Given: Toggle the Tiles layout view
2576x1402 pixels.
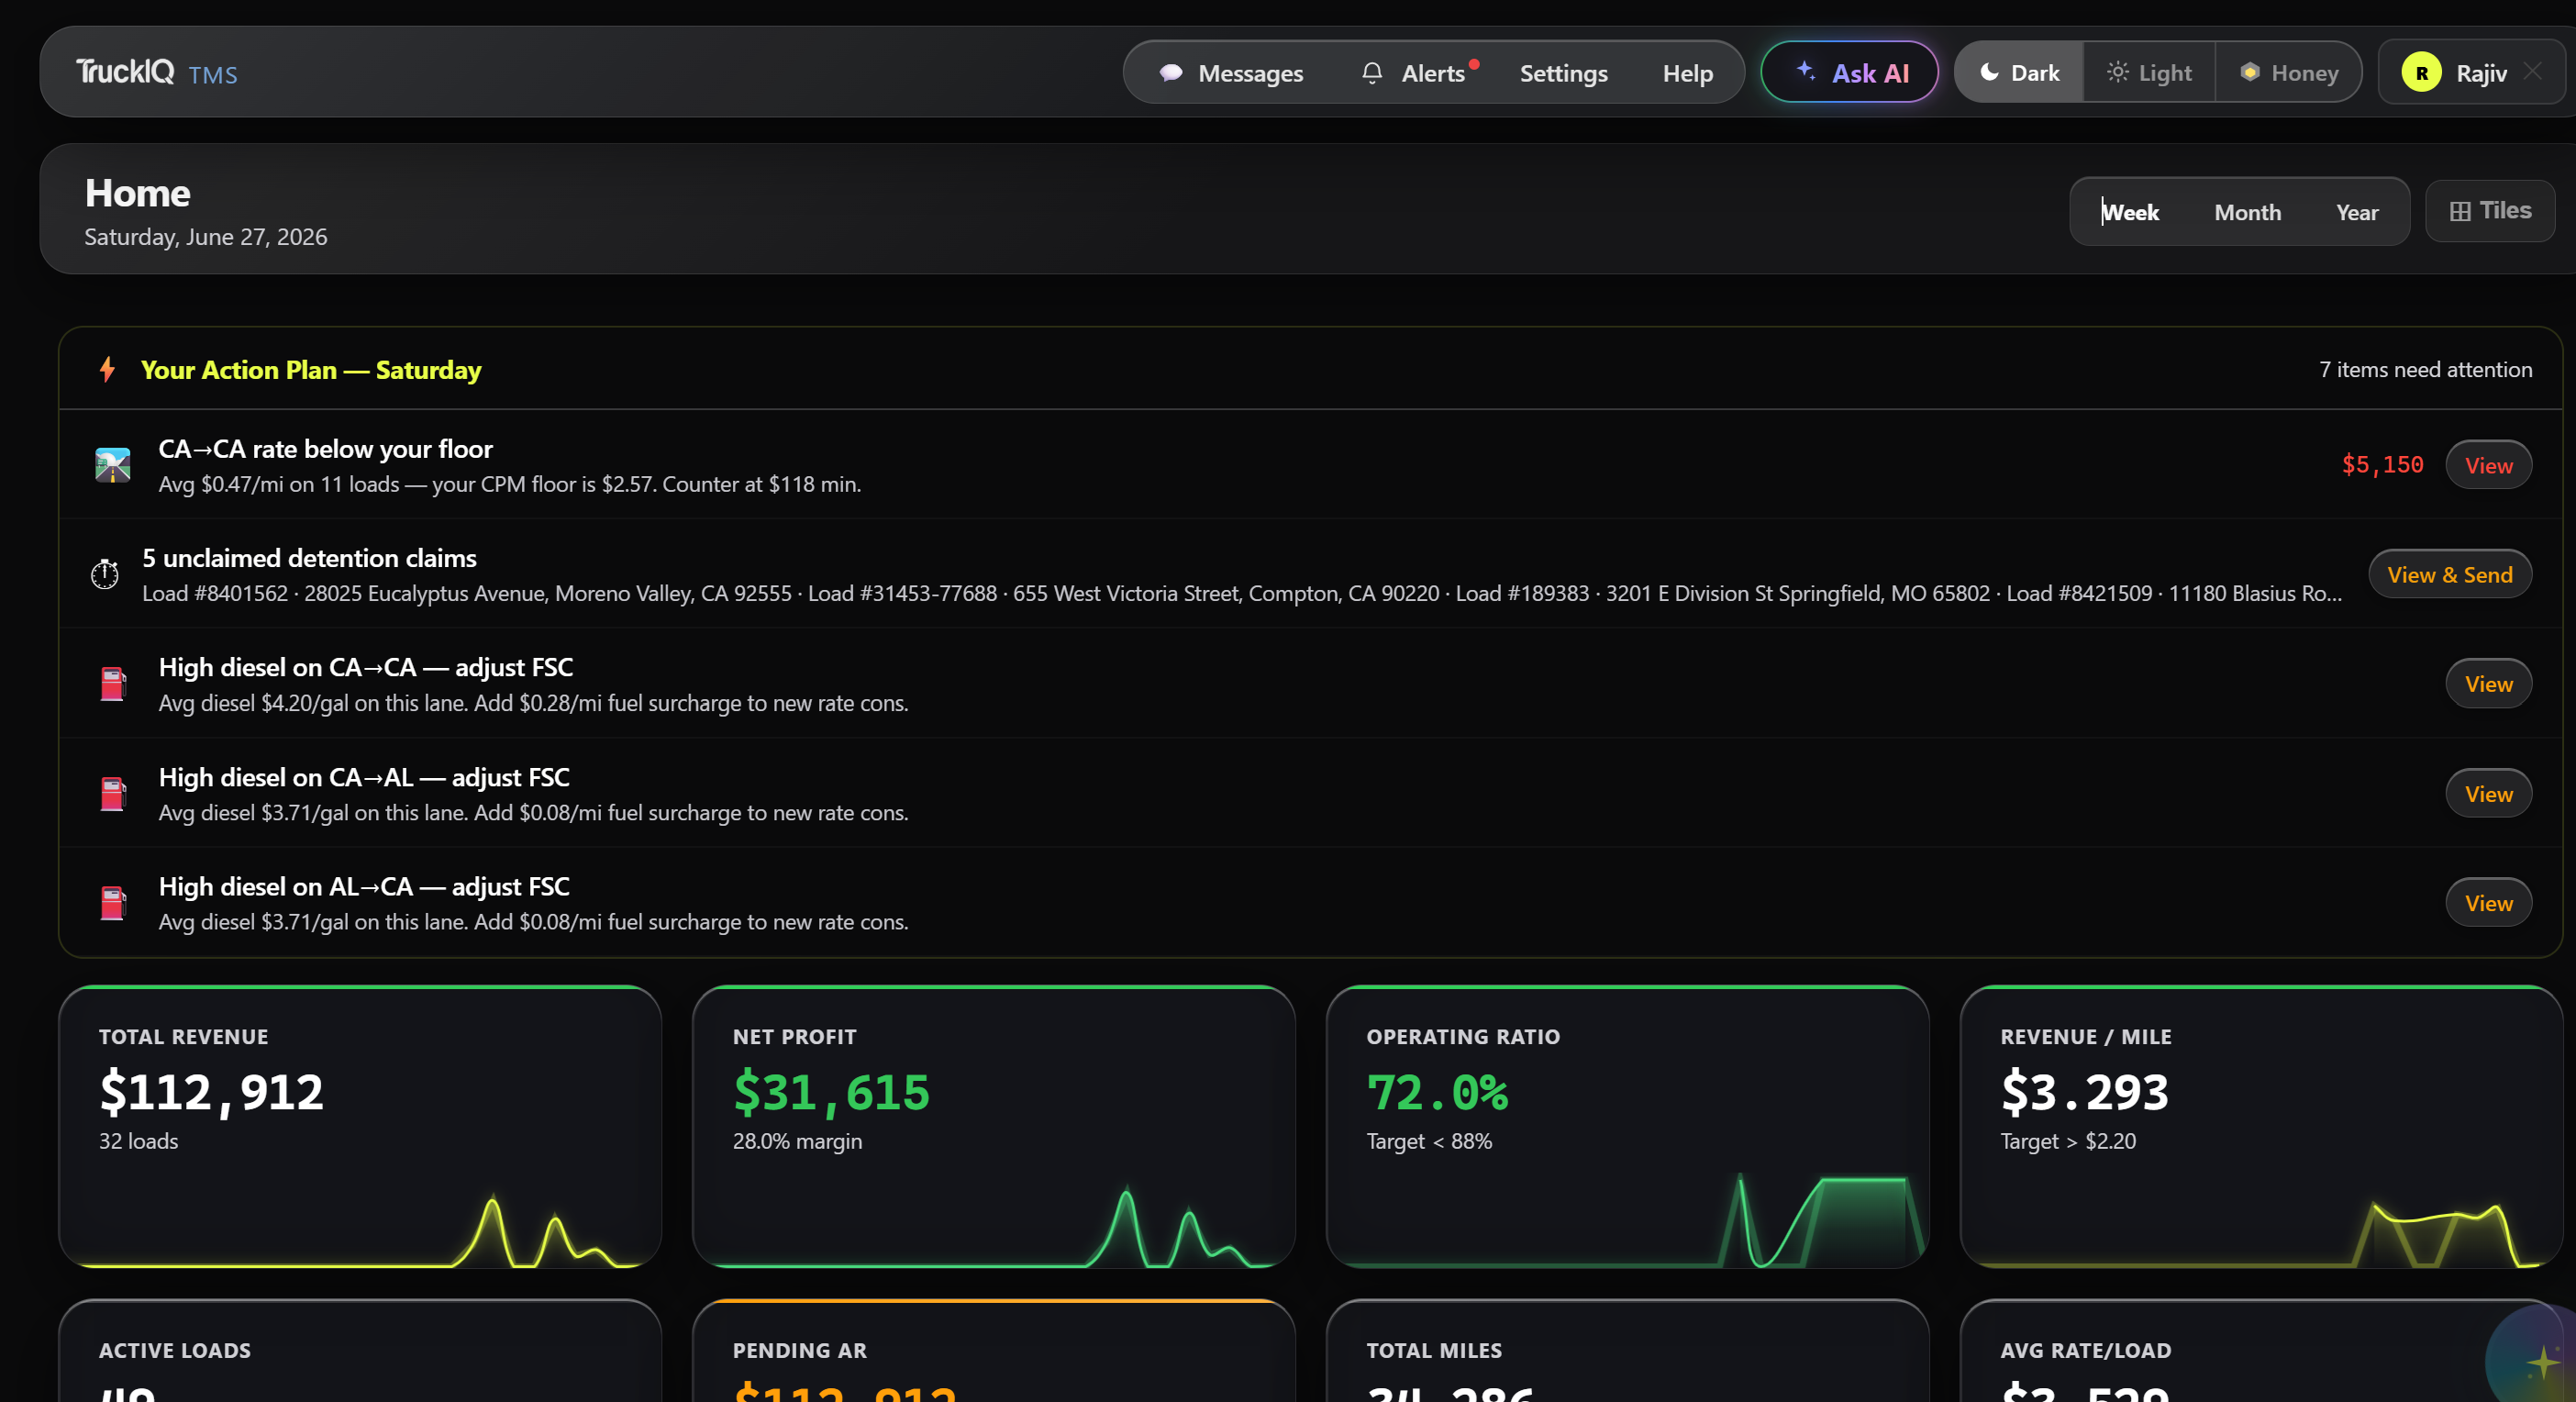Looking at the screenshot, I should pos(2490,211).
